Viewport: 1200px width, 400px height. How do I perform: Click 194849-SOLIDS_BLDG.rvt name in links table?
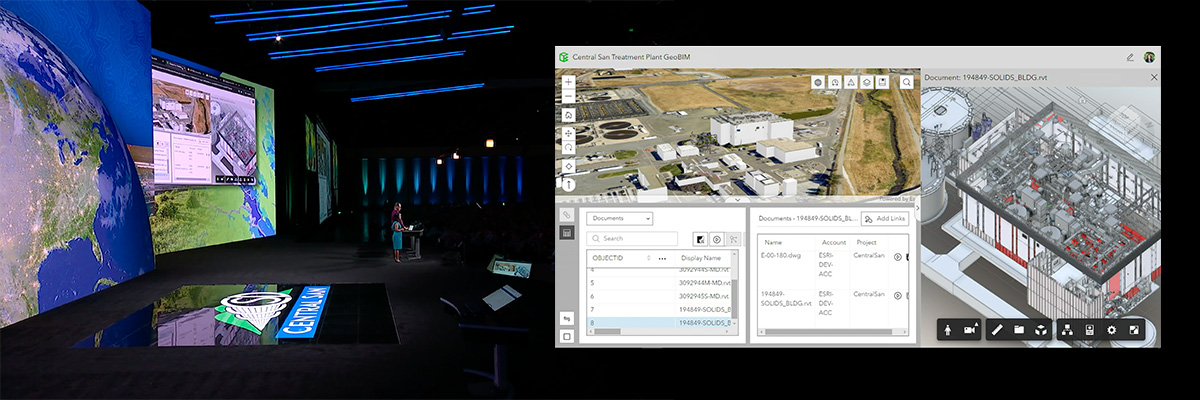[786, 298]
